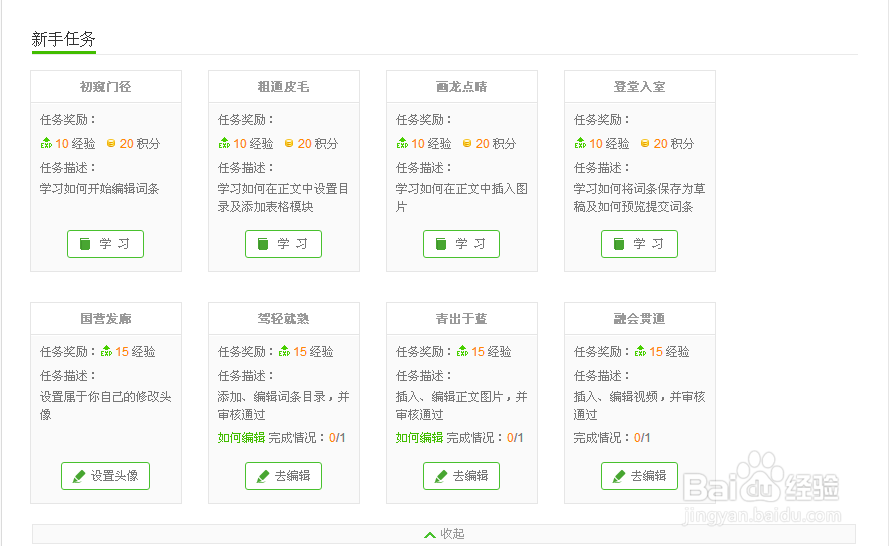This screenshot has height=546, width=890.
Task: Click 去编辑 button in 青出于蓝 card
Action: 461,476
